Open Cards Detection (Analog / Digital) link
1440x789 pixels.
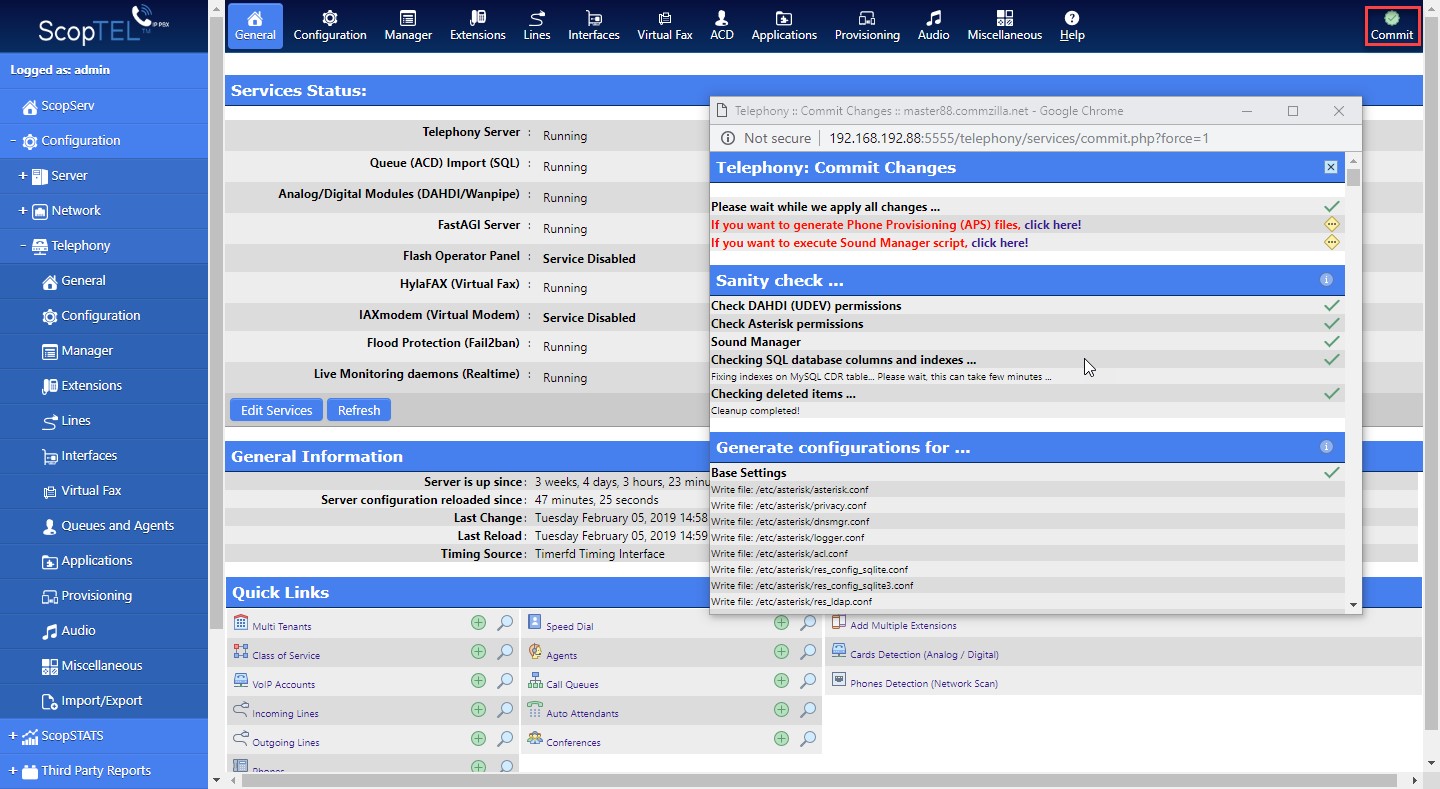pos(924,655)
